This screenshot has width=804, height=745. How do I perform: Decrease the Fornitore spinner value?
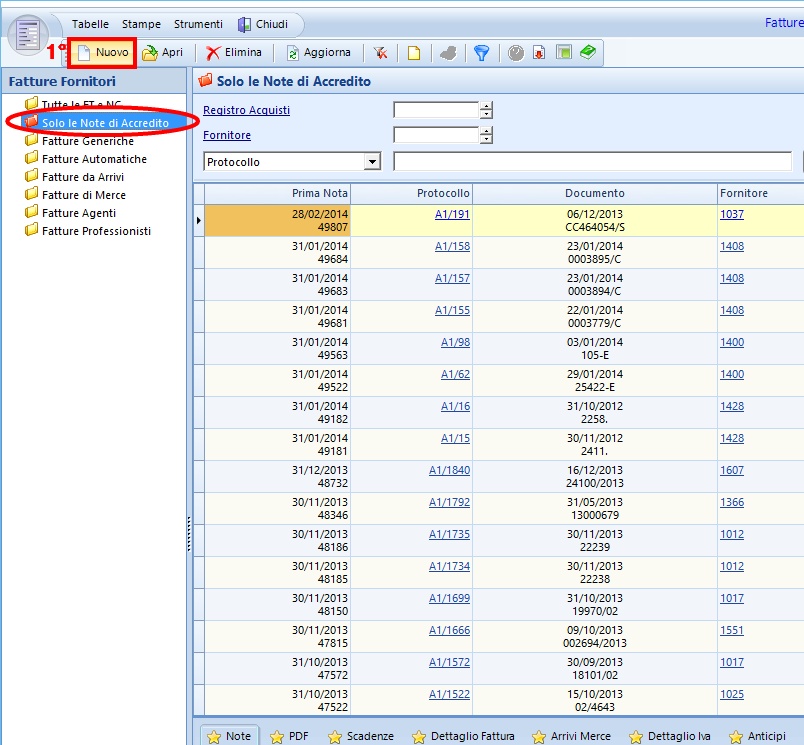(x=486, y=140)
